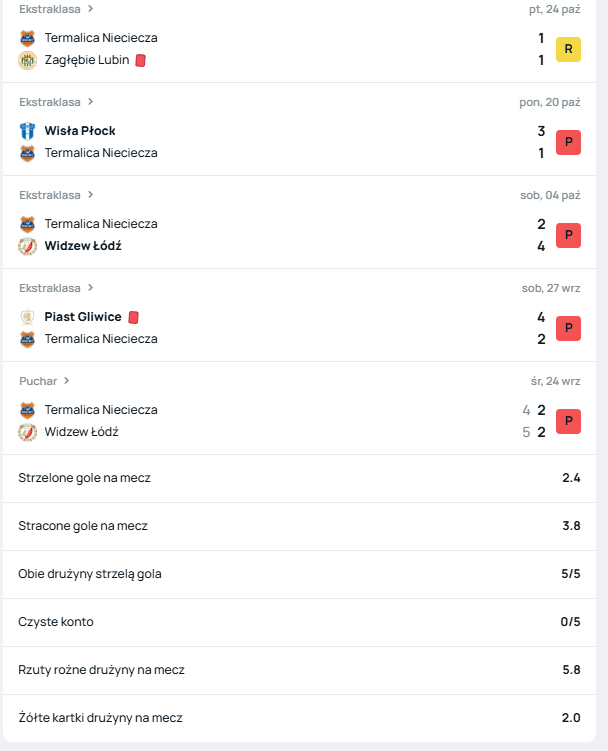Screen dimensions: 608x751
Task: Click Piast Gliwice club crest icon
Action: [x=27, y=317]
